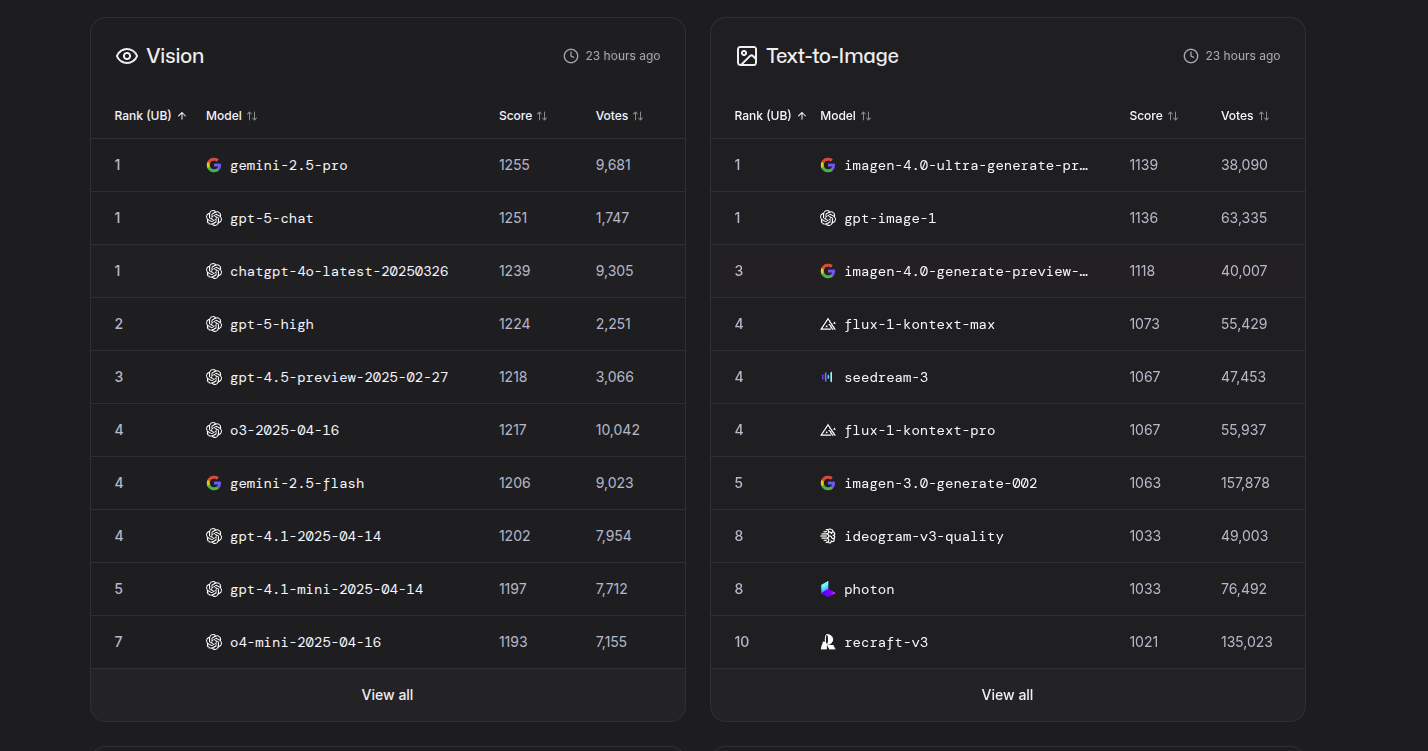Select imagen-3.0-generate-002 model name
Screen dimensions: 1428x751
[941, 483]
